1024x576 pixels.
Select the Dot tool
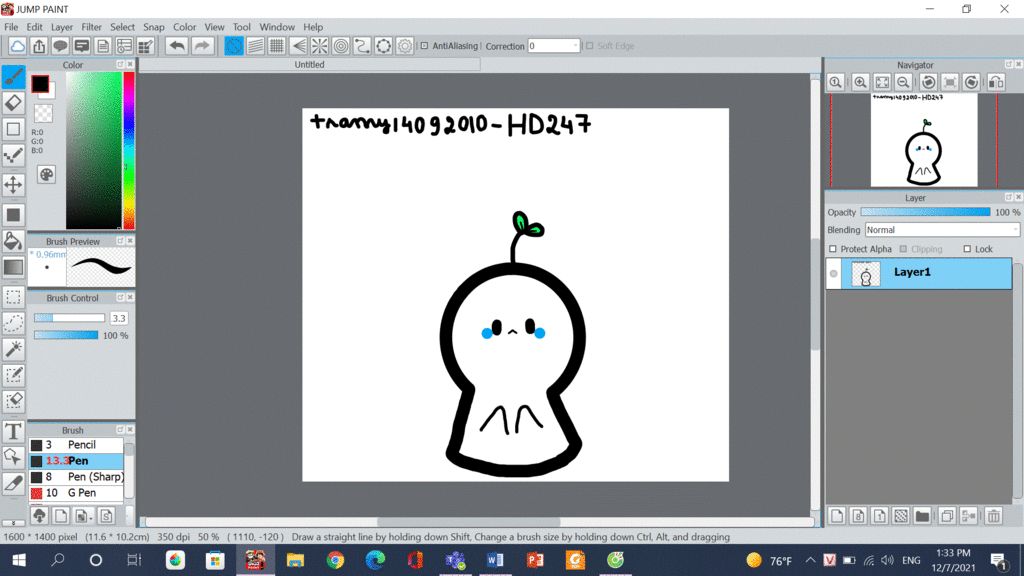[x=13, y=155]
